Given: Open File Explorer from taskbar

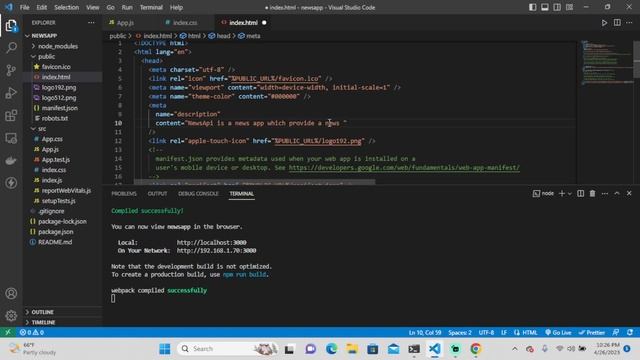Looking at the screenshot, I should coord(352,349).
